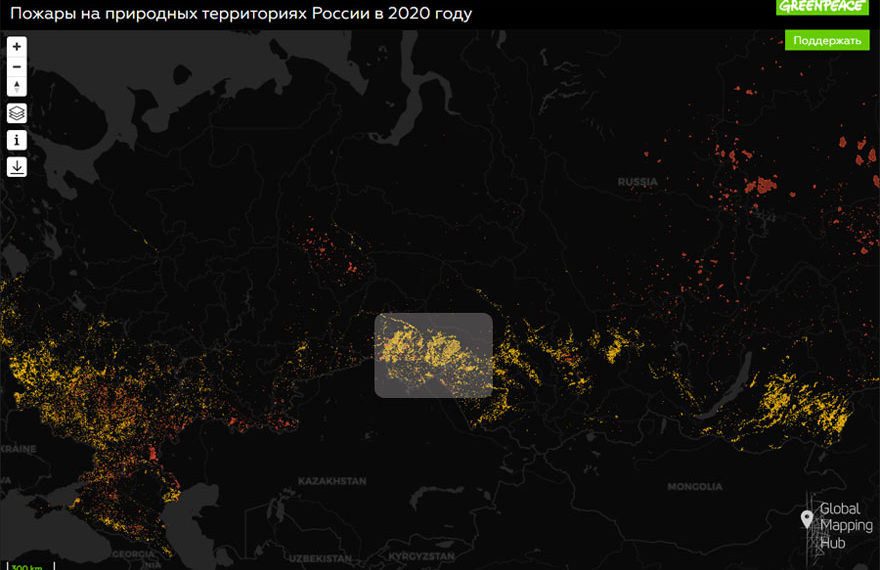The image size is (880, 570).
Task: Click the RUSSIA label on the map
Action: 637,182
